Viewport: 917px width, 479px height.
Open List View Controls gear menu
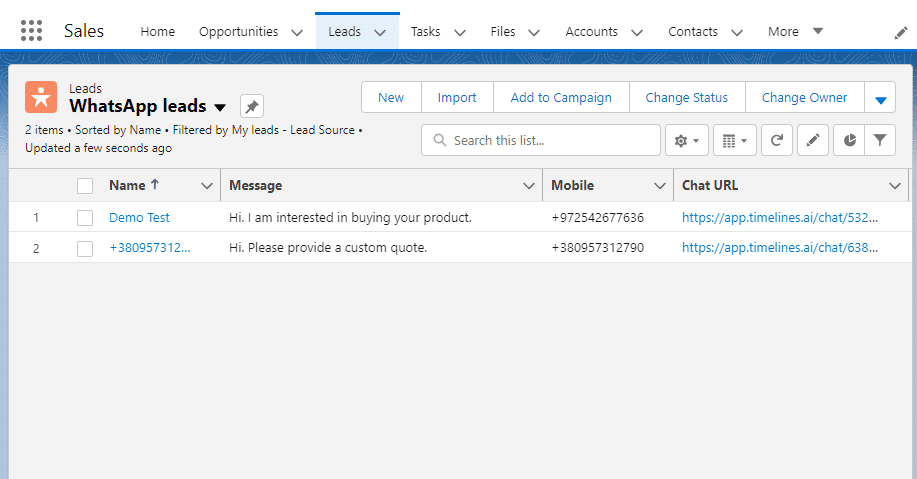687,140
